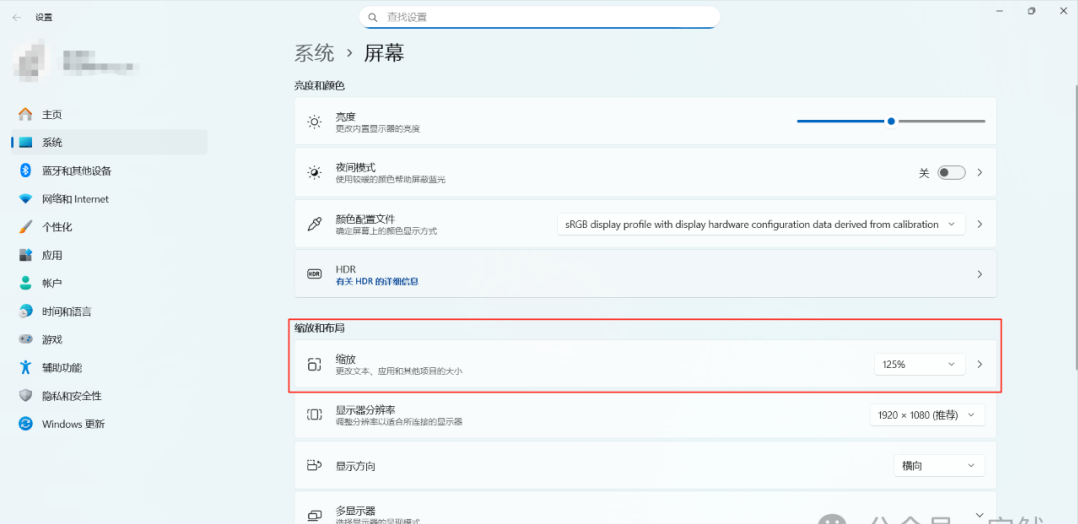
Task: Open the 有关 HDR 的详细信息 link
Action: (x=377, y=282)
